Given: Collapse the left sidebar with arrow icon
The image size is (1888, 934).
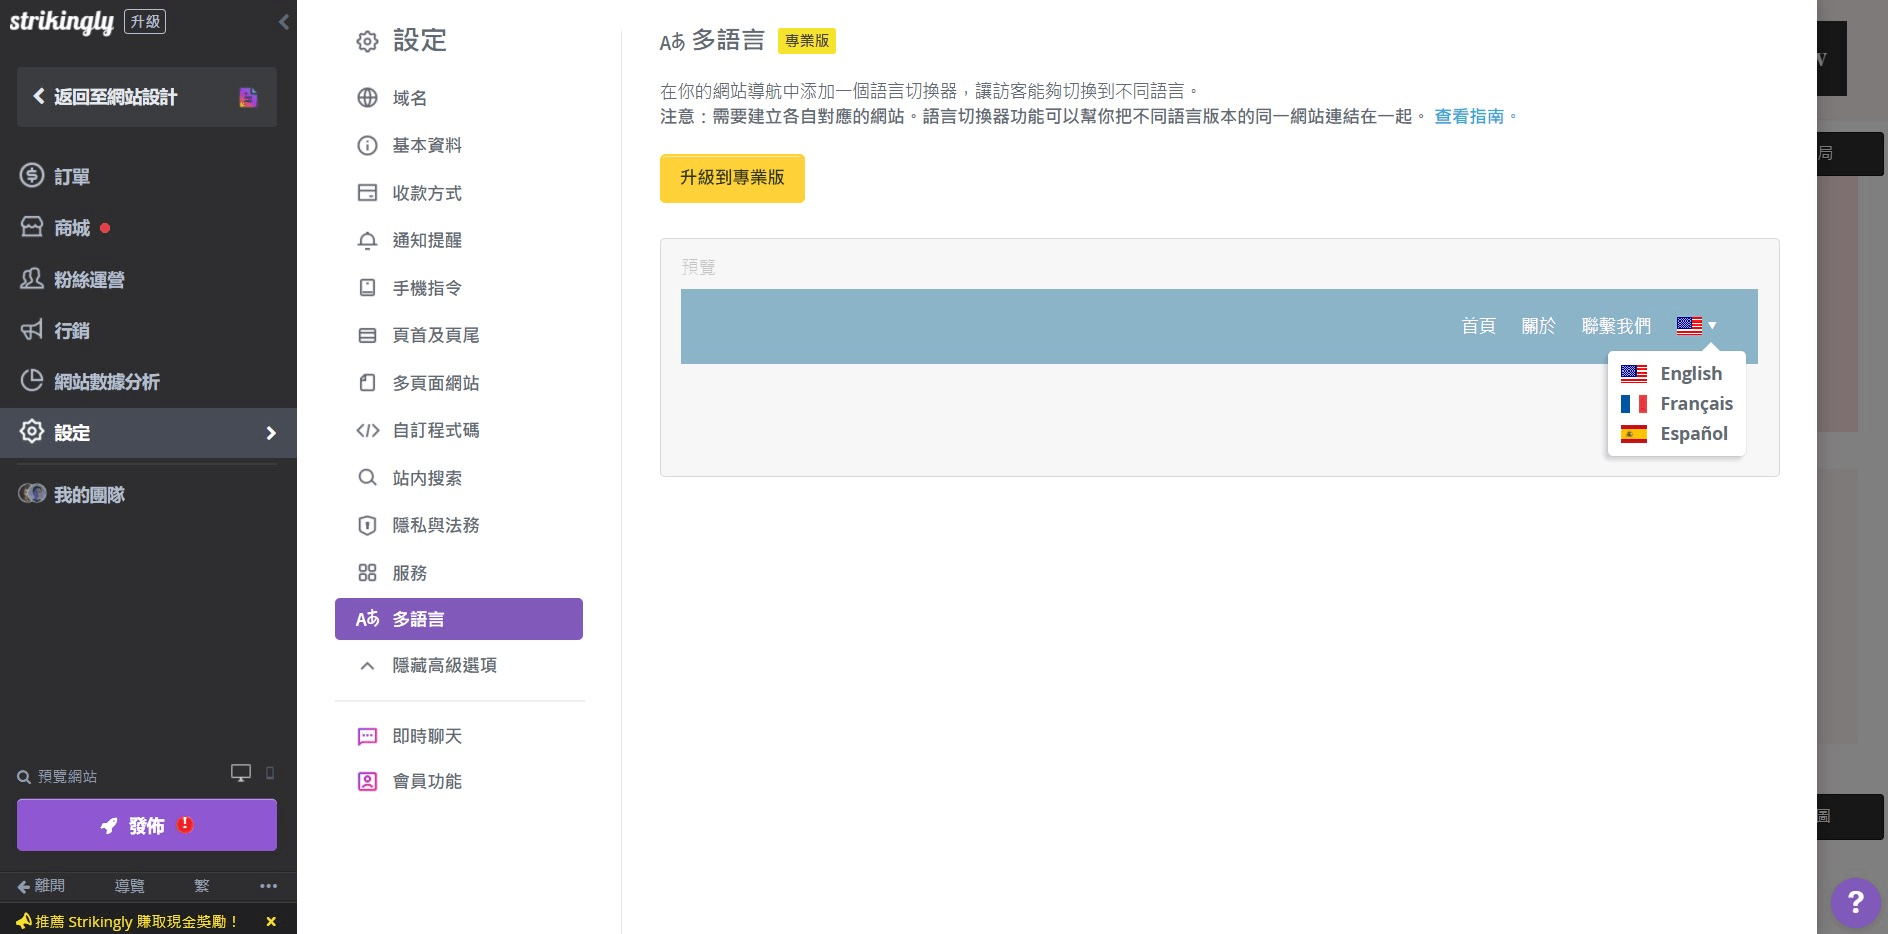Looking at the screenshot, I should [x=284, y=22].
